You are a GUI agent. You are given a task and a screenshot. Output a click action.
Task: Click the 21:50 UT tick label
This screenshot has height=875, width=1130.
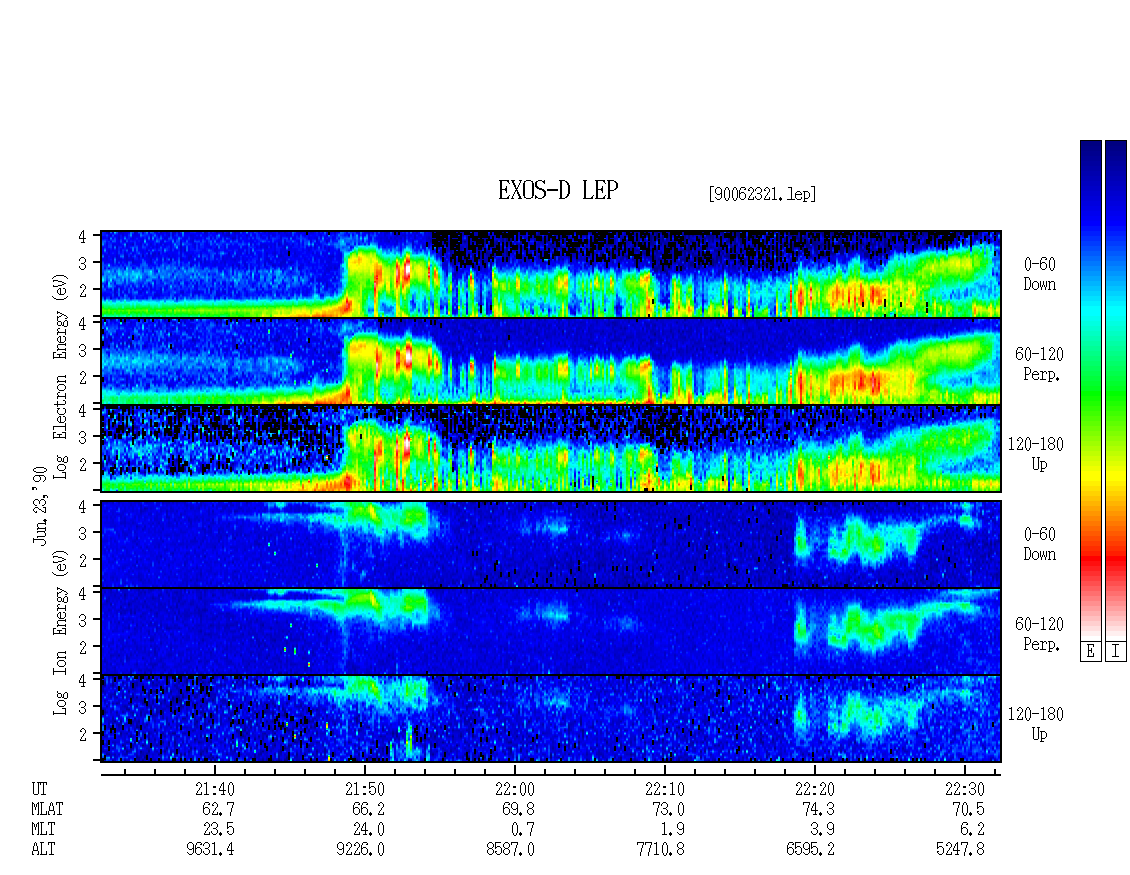click(x=365, y=789)
